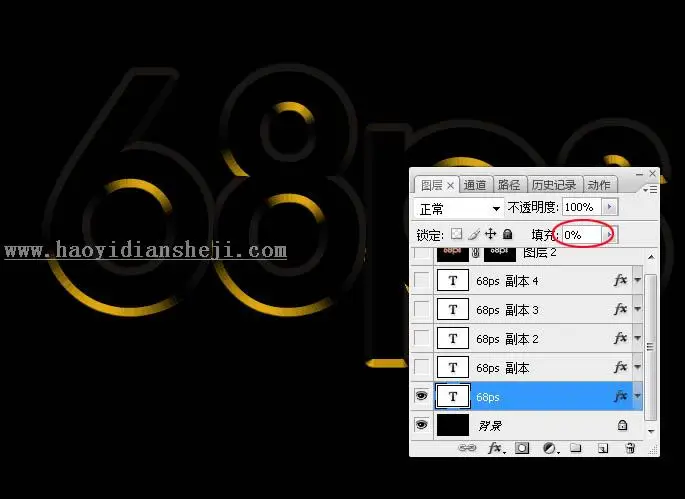Click the fx icon on 68ps 副本 3 layer

point(620,309)
